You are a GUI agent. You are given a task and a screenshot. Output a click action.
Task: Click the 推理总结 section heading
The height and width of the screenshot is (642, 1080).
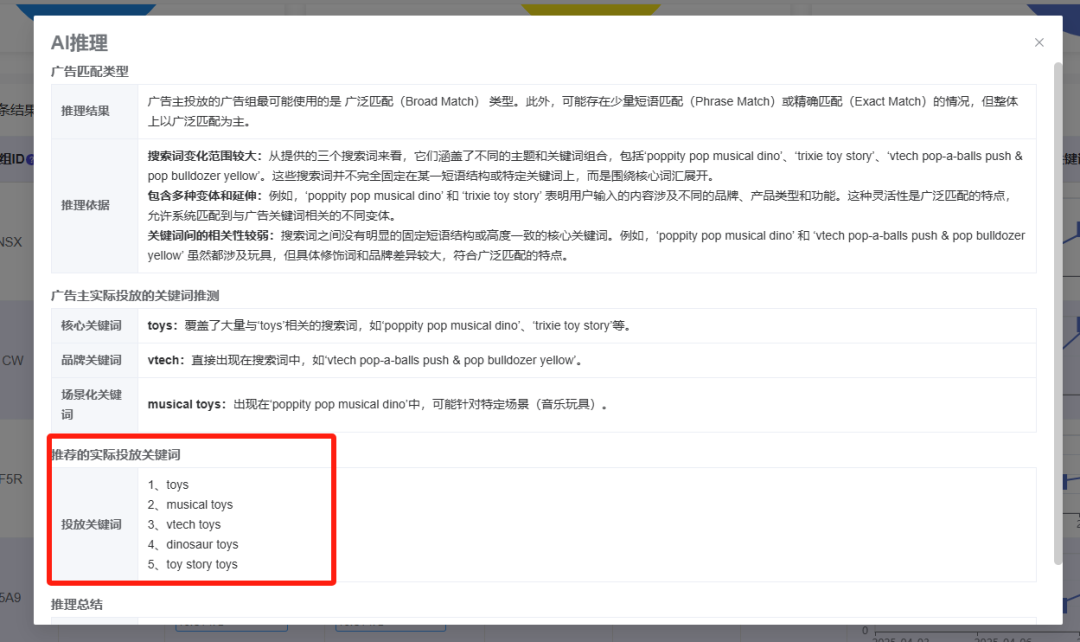pos(77,604)
